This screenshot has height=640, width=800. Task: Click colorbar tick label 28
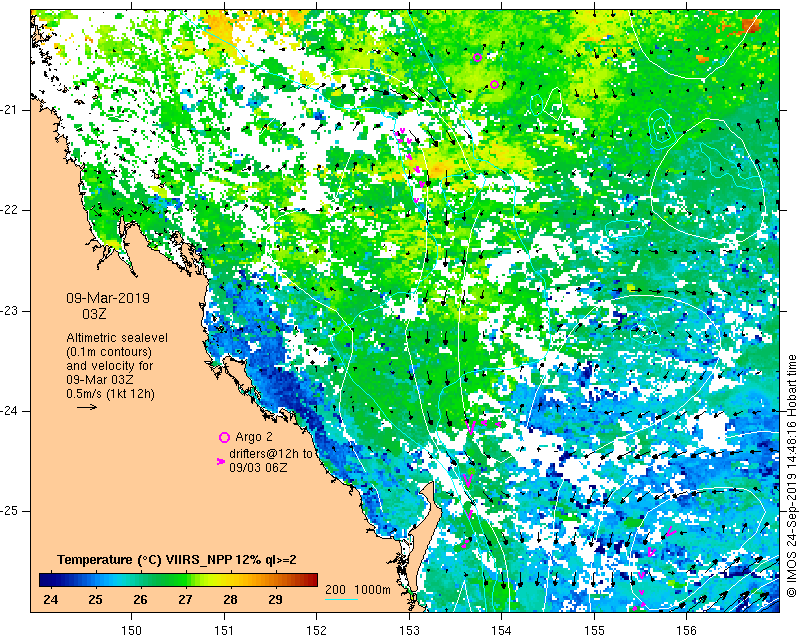[230, 599]
